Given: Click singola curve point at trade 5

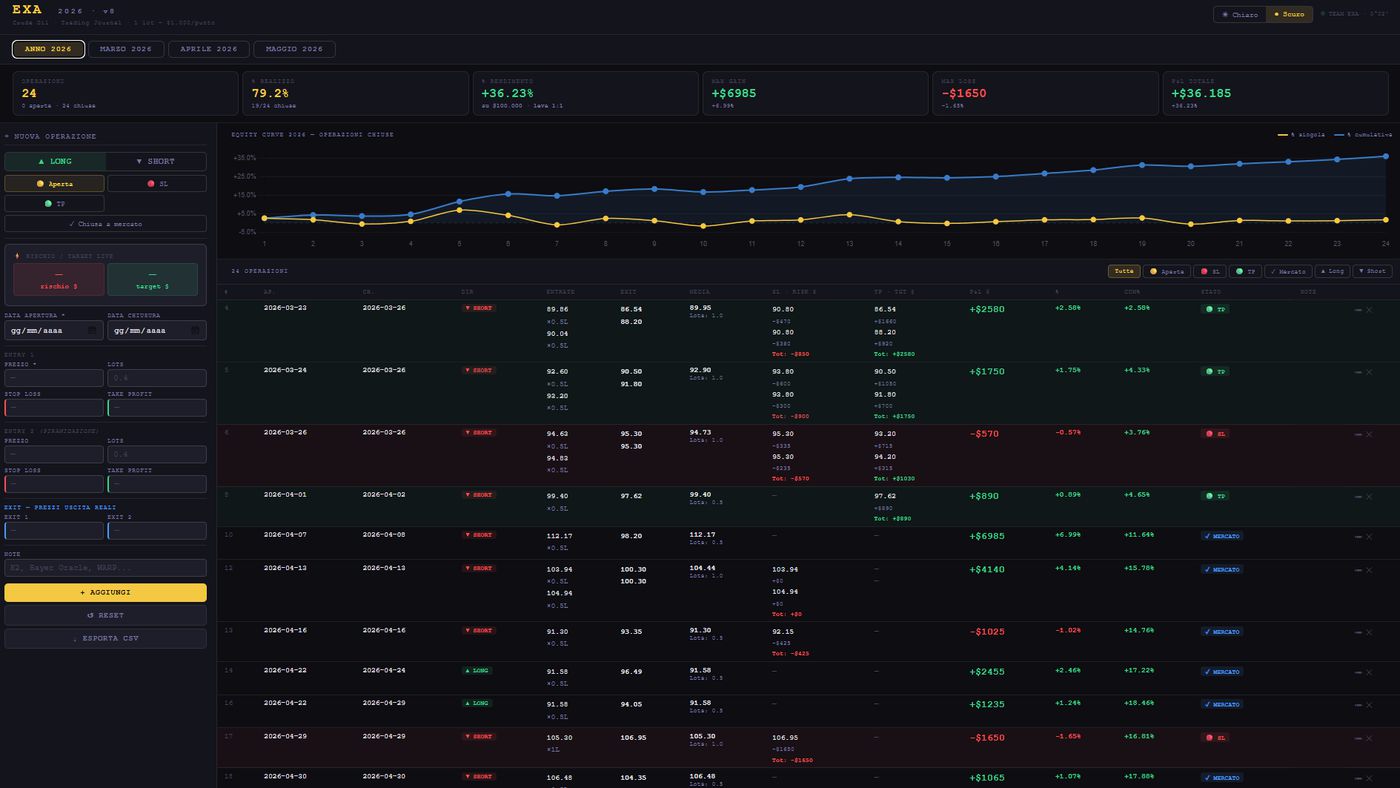Looking at the screenshot, I should pos(459,210).
